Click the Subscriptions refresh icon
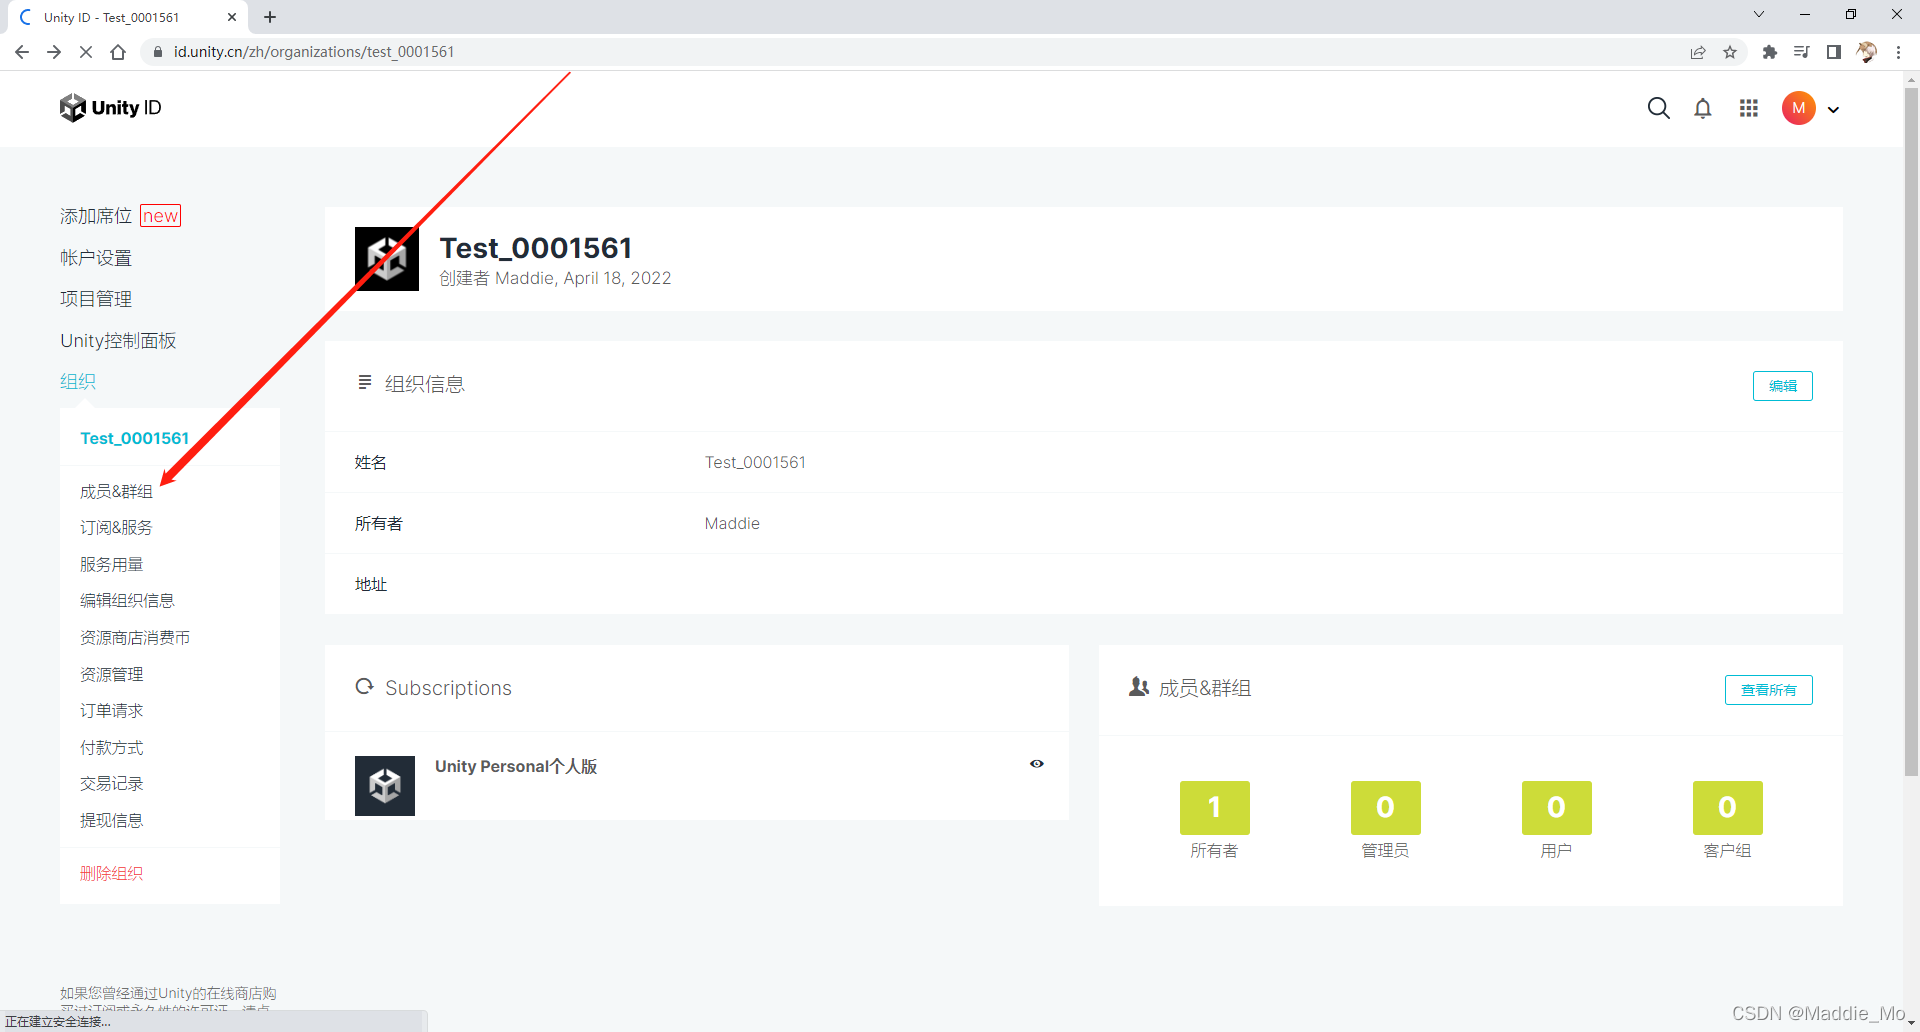 click(x=364, y=686)
